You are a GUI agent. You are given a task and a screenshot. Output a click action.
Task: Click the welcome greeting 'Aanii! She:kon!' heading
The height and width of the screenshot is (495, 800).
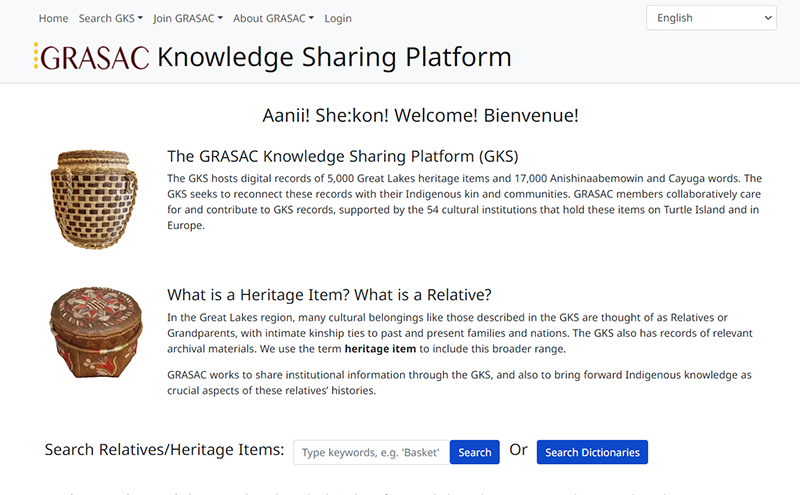(x=420, y=115)
